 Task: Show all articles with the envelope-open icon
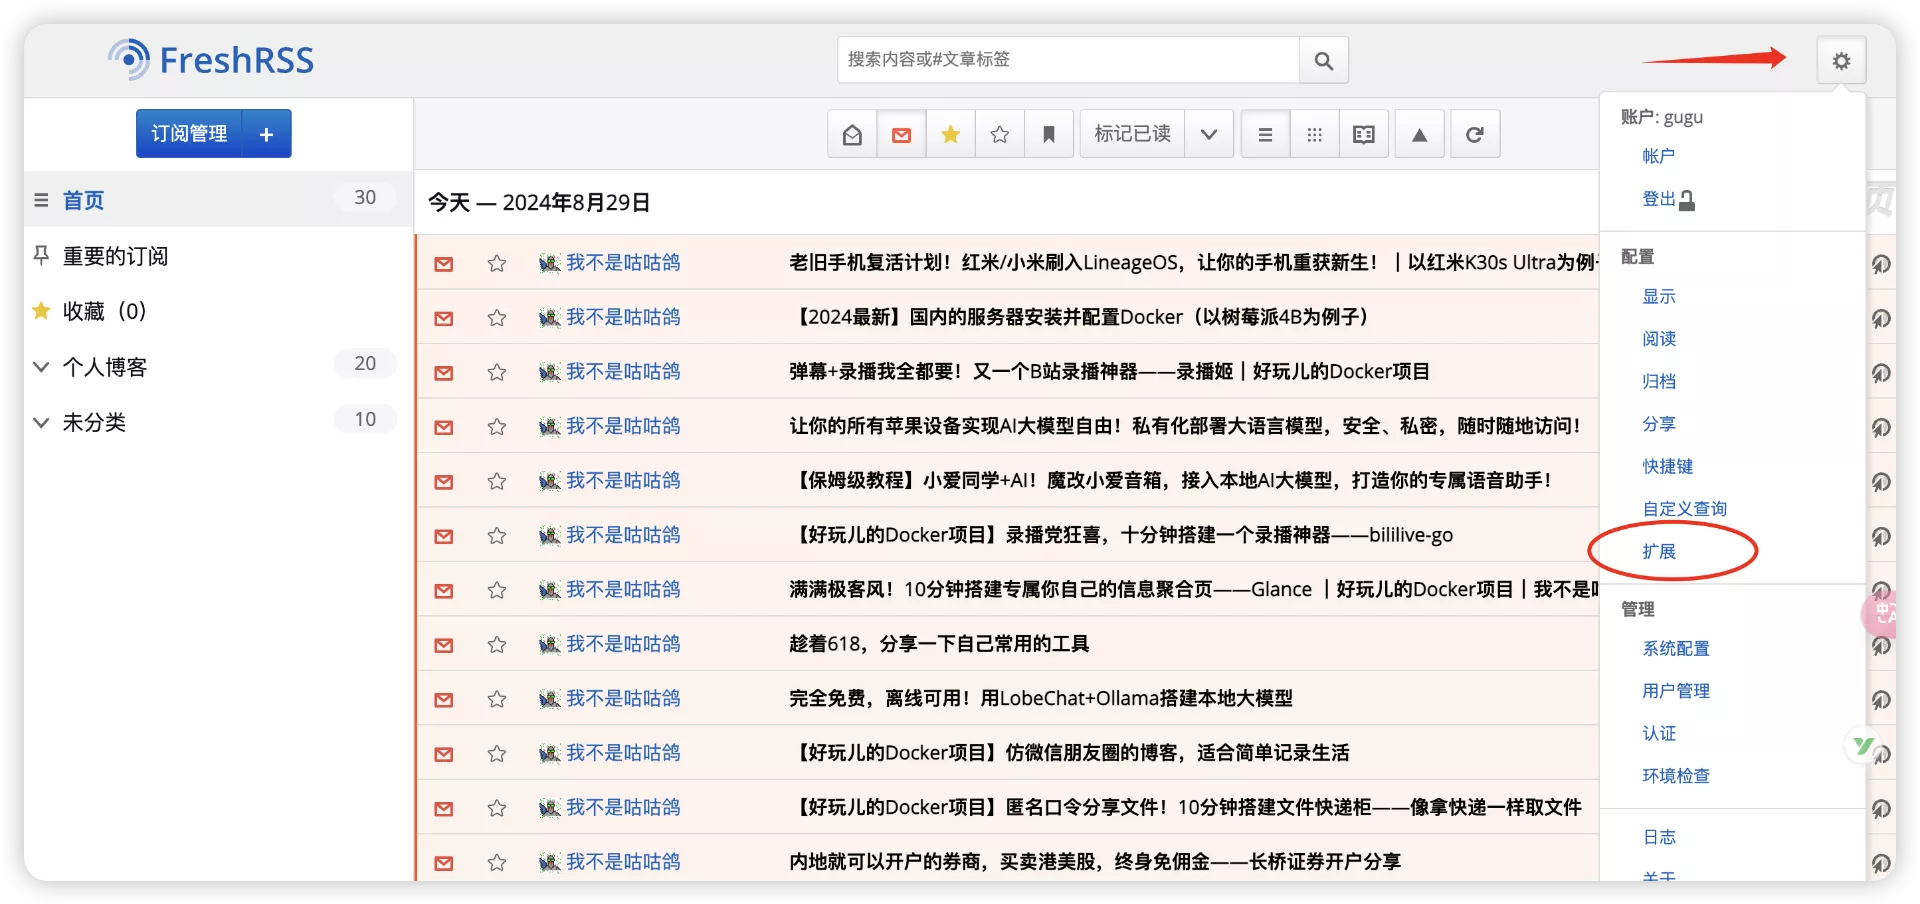tap(852, 134)
